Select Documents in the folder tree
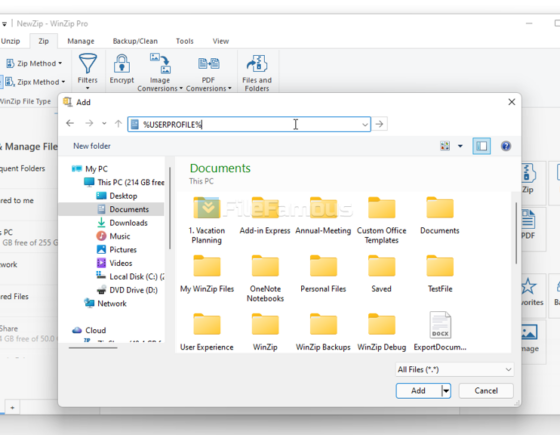This screenshot has height=435, width=560. (x=123, y=209)
